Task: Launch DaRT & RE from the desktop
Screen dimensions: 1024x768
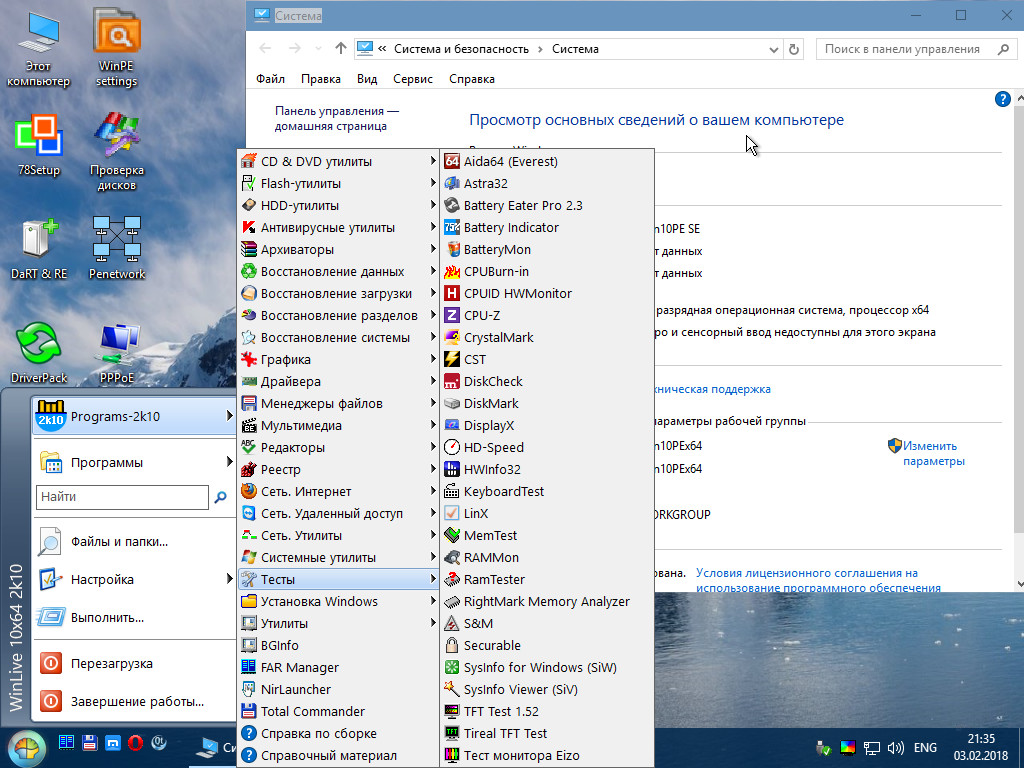Action: coord(39,245)
